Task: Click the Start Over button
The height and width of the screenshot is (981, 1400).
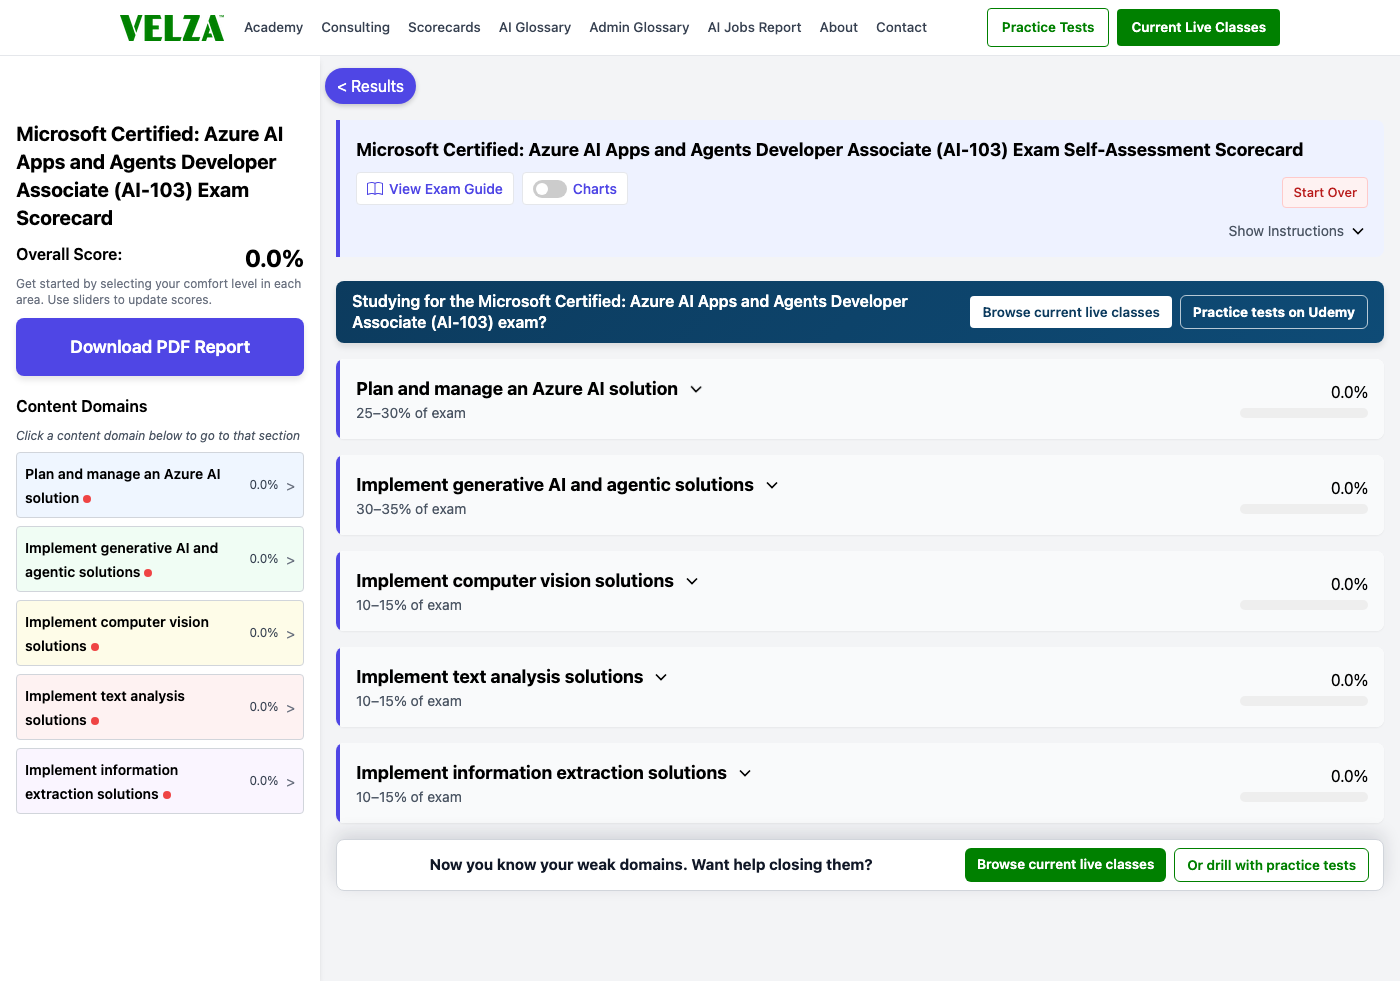Action: coord(1325,192)
